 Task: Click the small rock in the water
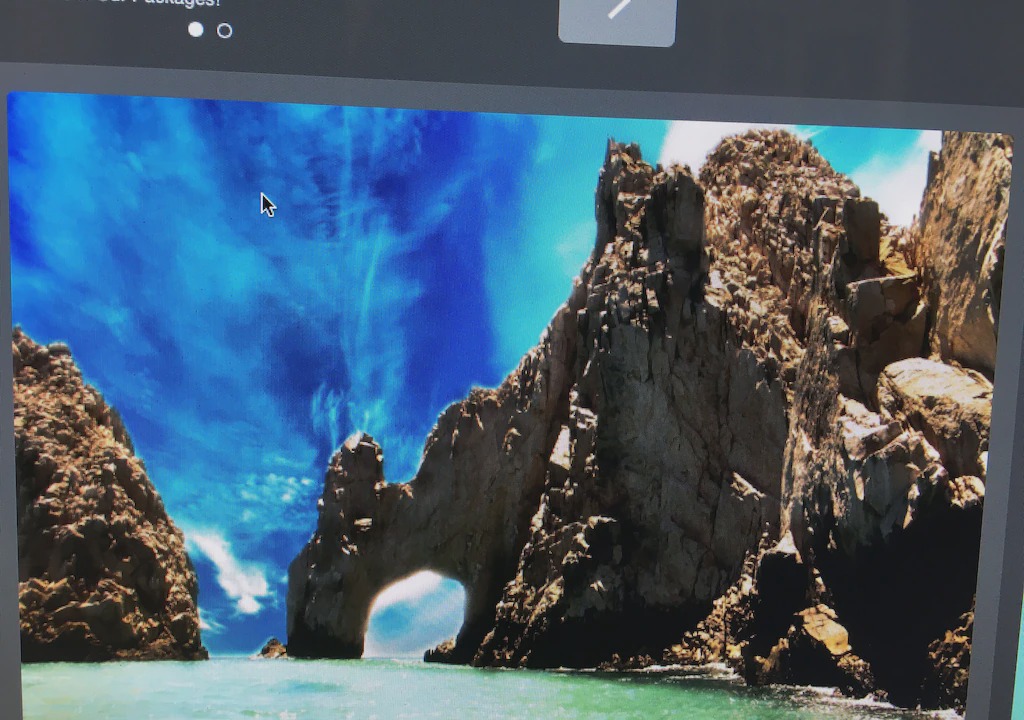point(273,648)
